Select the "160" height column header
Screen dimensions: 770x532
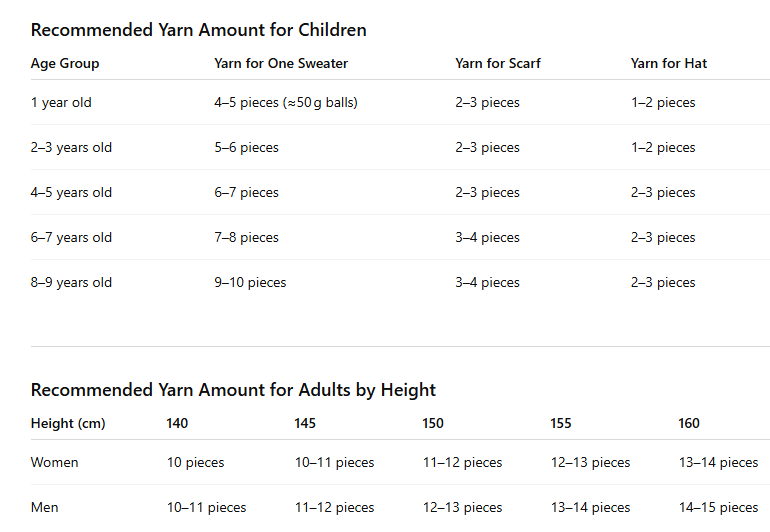689,423
